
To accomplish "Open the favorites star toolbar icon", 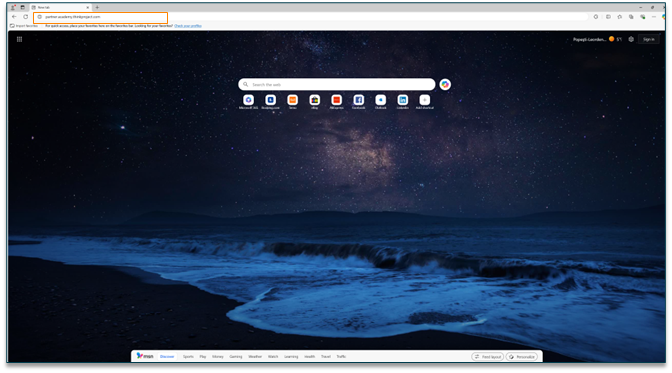I will pyautogui.click(x=620, y=17).
